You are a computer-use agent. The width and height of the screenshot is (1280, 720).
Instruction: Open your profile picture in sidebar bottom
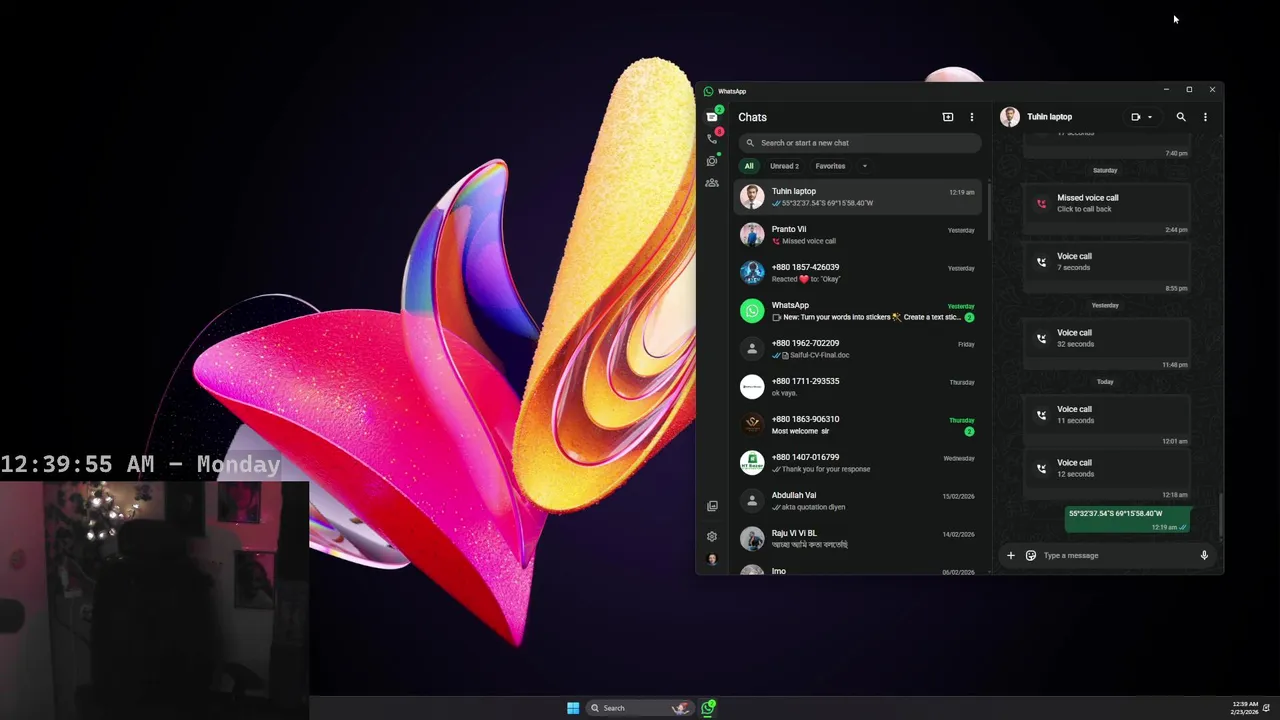pyautogui.click(x=712, y=559)
